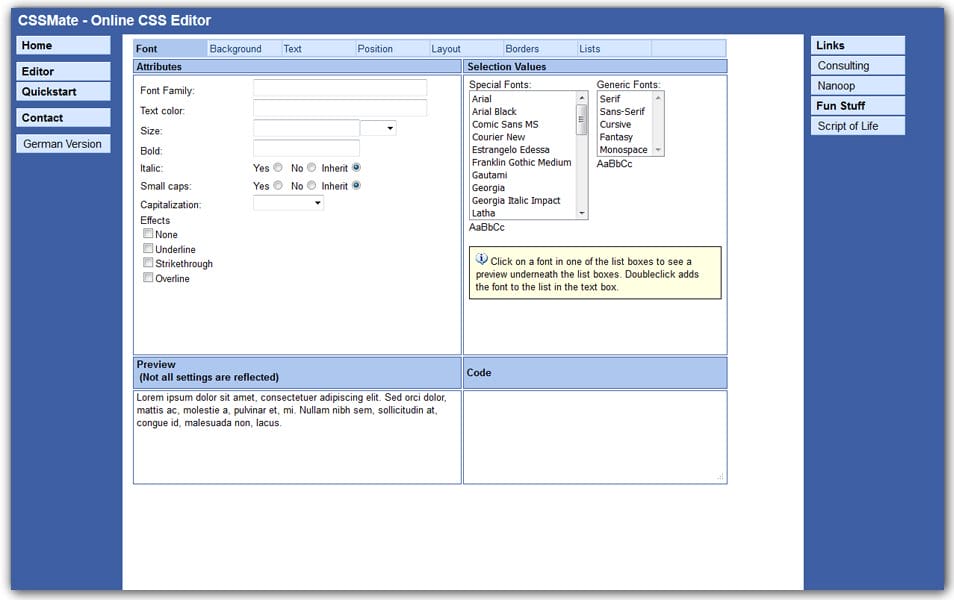
Task: Open the Borders tab
Action: pos(522,49)
